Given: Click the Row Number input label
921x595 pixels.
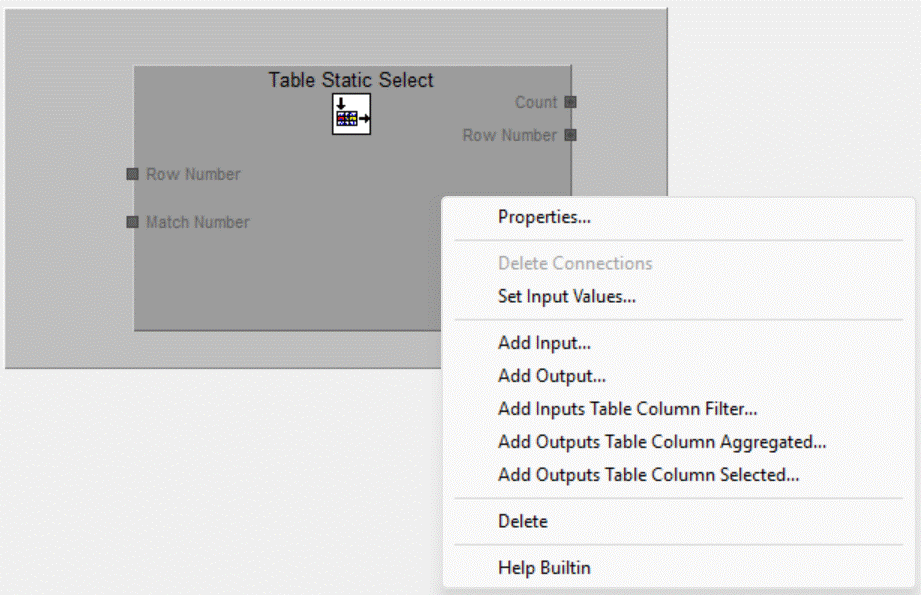Looking at the screenshot, I should (193, 174).
